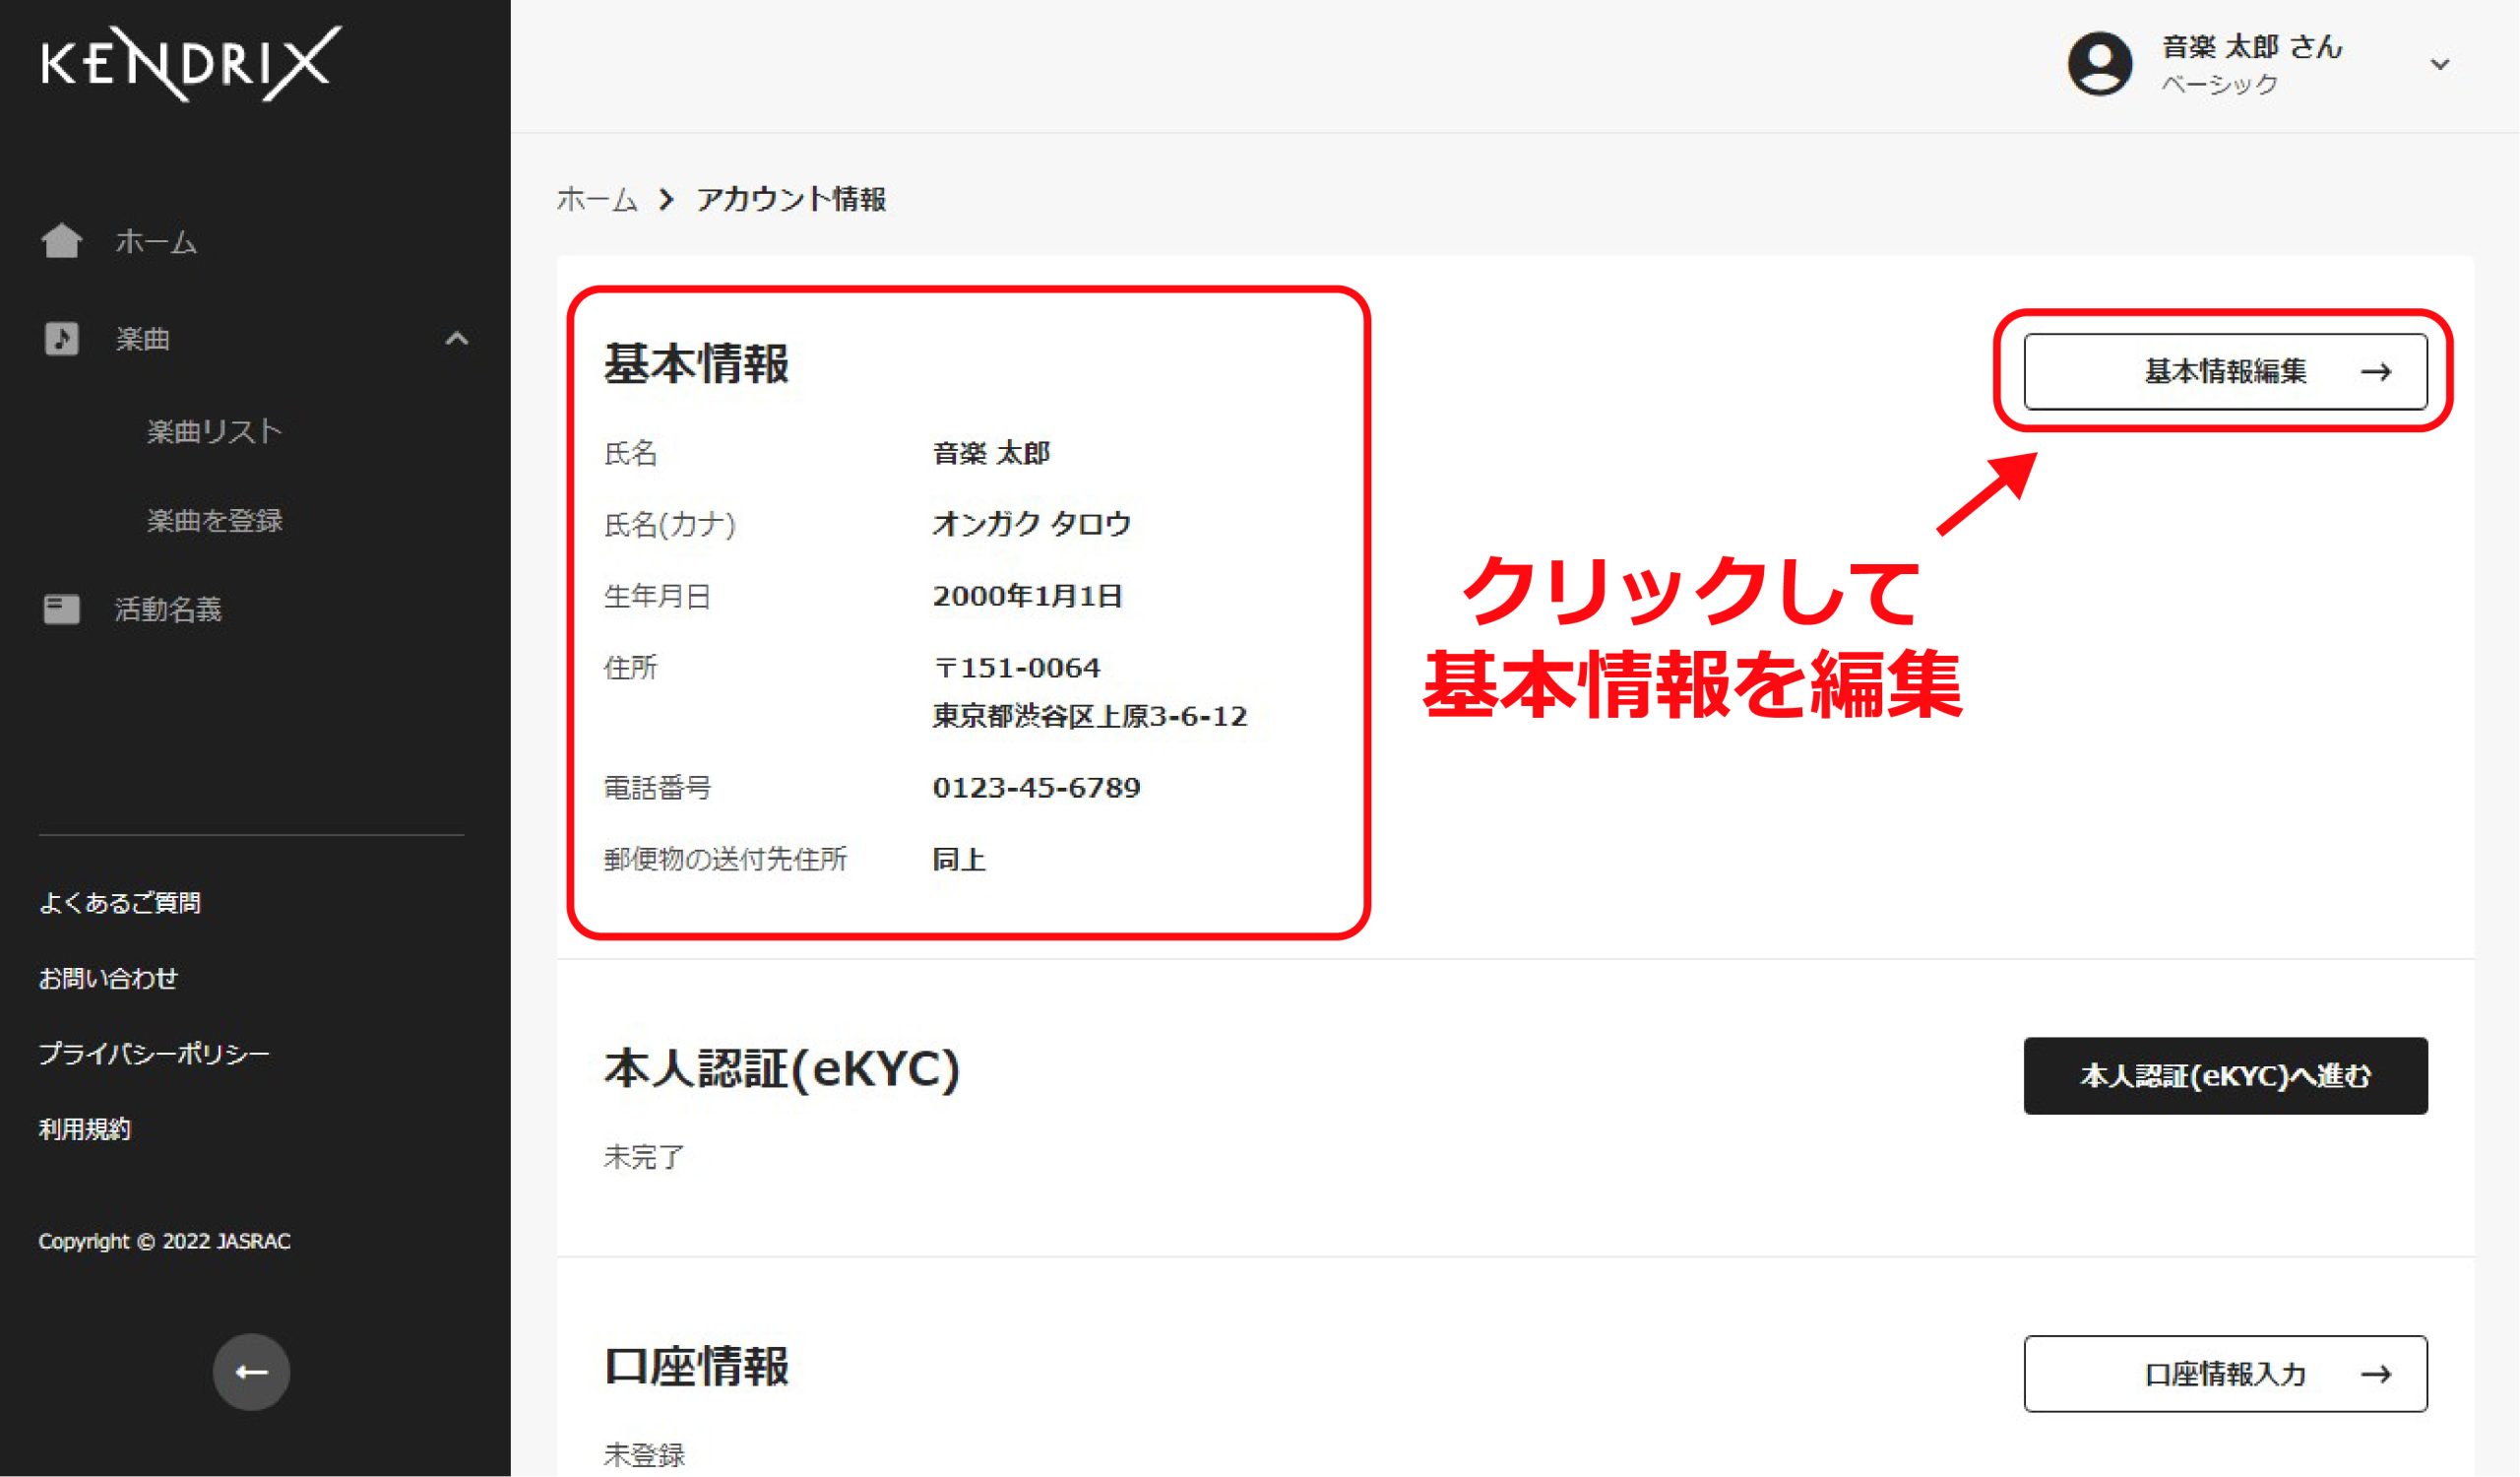This screenshot has height=1477, width=2520.
Task: Open the よくあるご質問 link
Action: pyautogui.click(x=120, y=903)
